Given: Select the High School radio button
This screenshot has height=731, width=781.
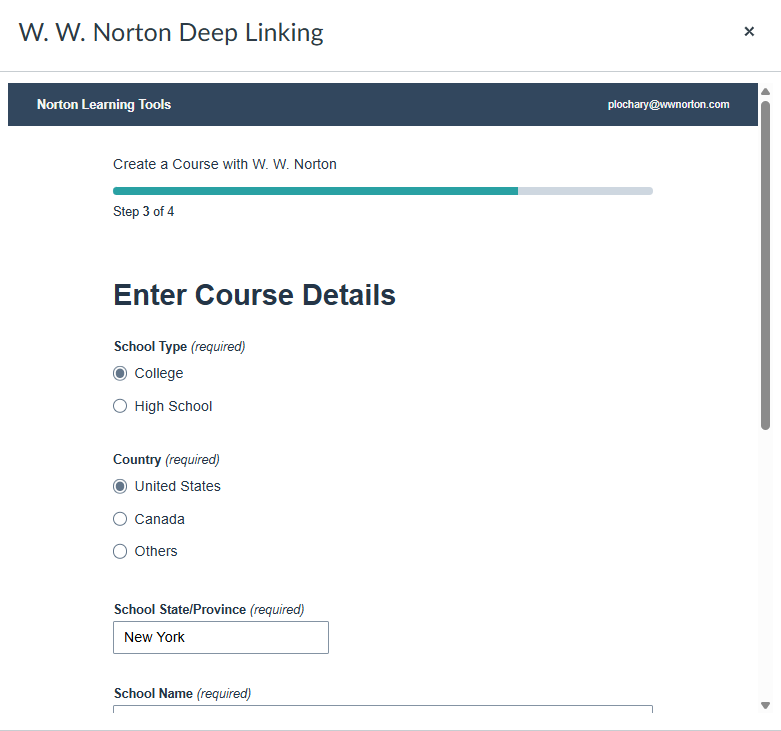Looking at the screenshot, I should click(x=120, y=406).
